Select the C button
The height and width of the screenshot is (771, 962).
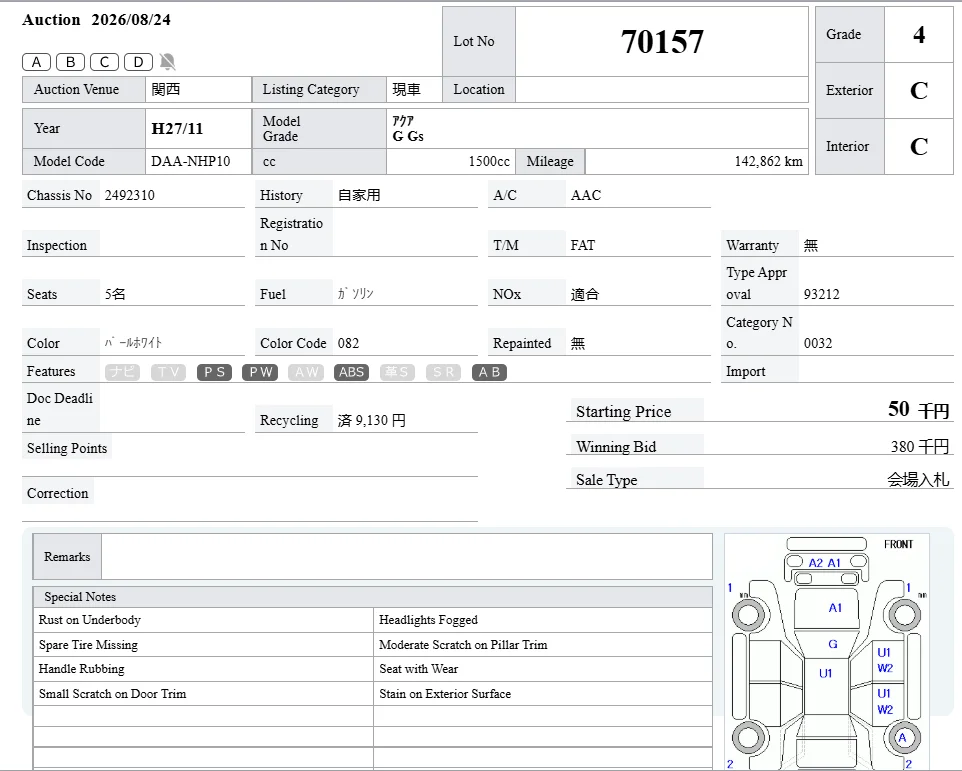[104, 62]
